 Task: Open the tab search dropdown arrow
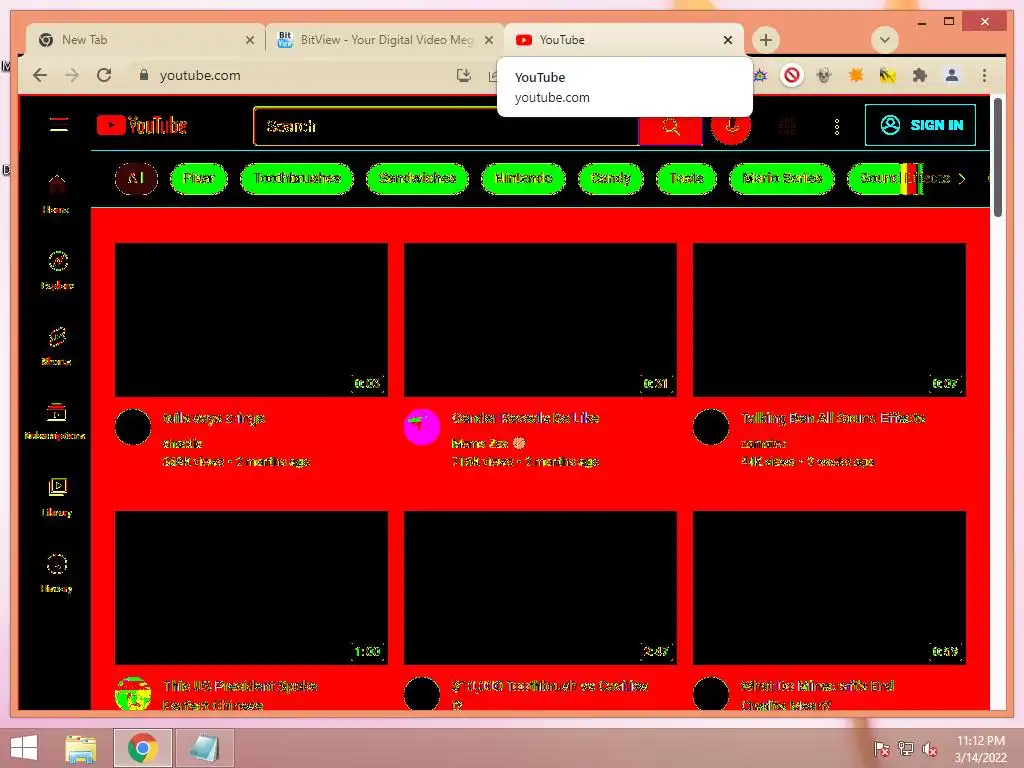coord(885,40)
